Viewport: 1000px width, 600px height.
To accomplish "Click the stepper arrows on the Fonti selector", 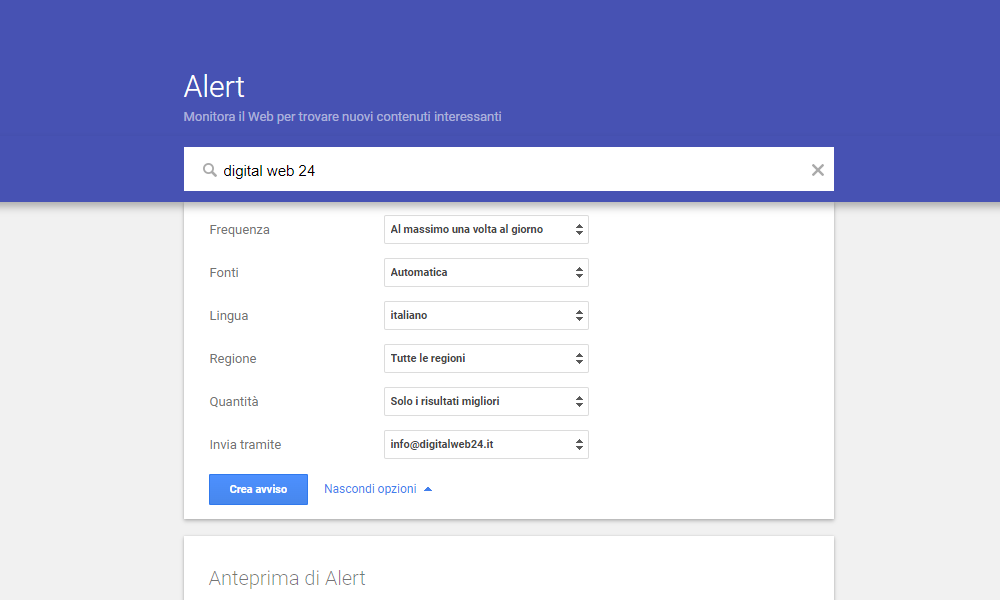I will (x=578, y=272).
